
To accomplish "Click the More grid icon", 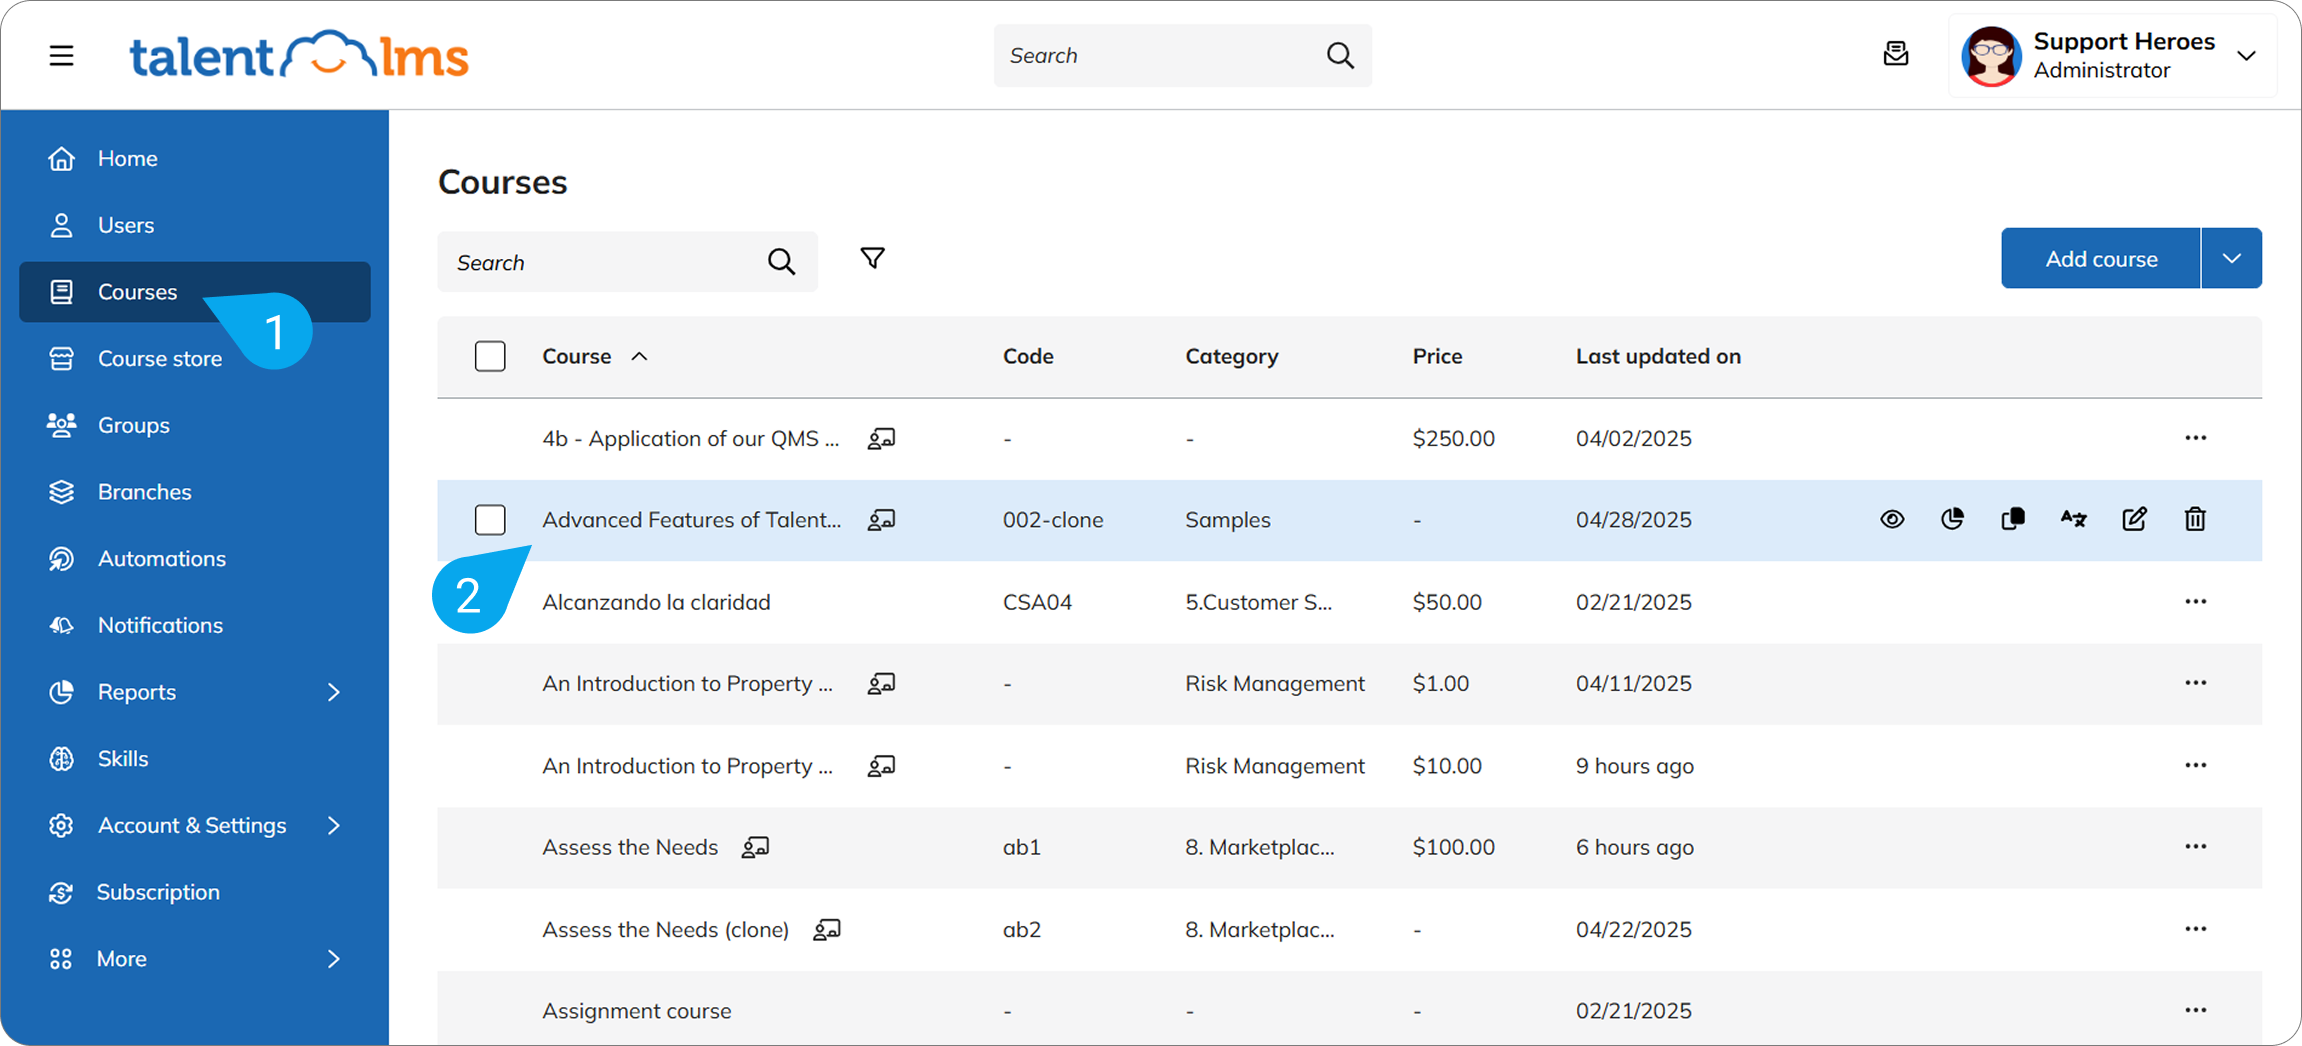I will pyautogui.click(x=61, y=959).
